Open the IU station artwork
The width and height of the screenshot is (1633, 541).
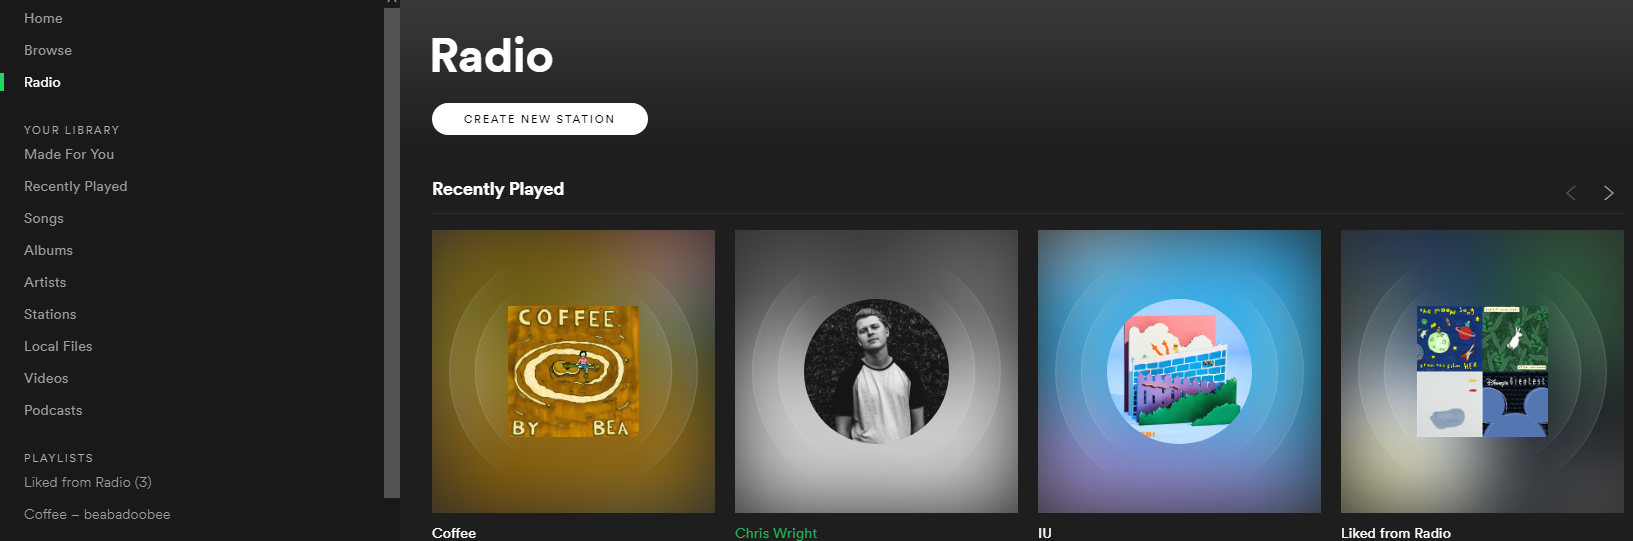tap(1179, 371)
